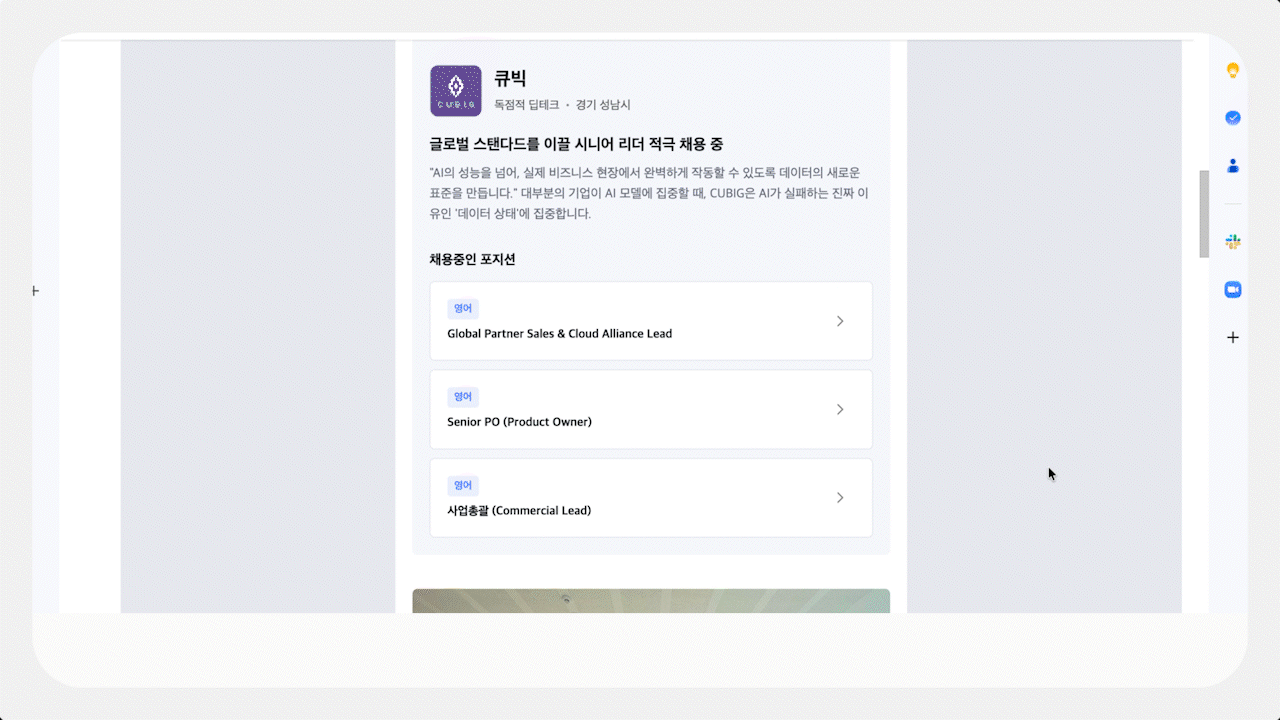Click the purple CUBIG company logo
This screenshot has height=720, width=1280.
pos(456,91)
